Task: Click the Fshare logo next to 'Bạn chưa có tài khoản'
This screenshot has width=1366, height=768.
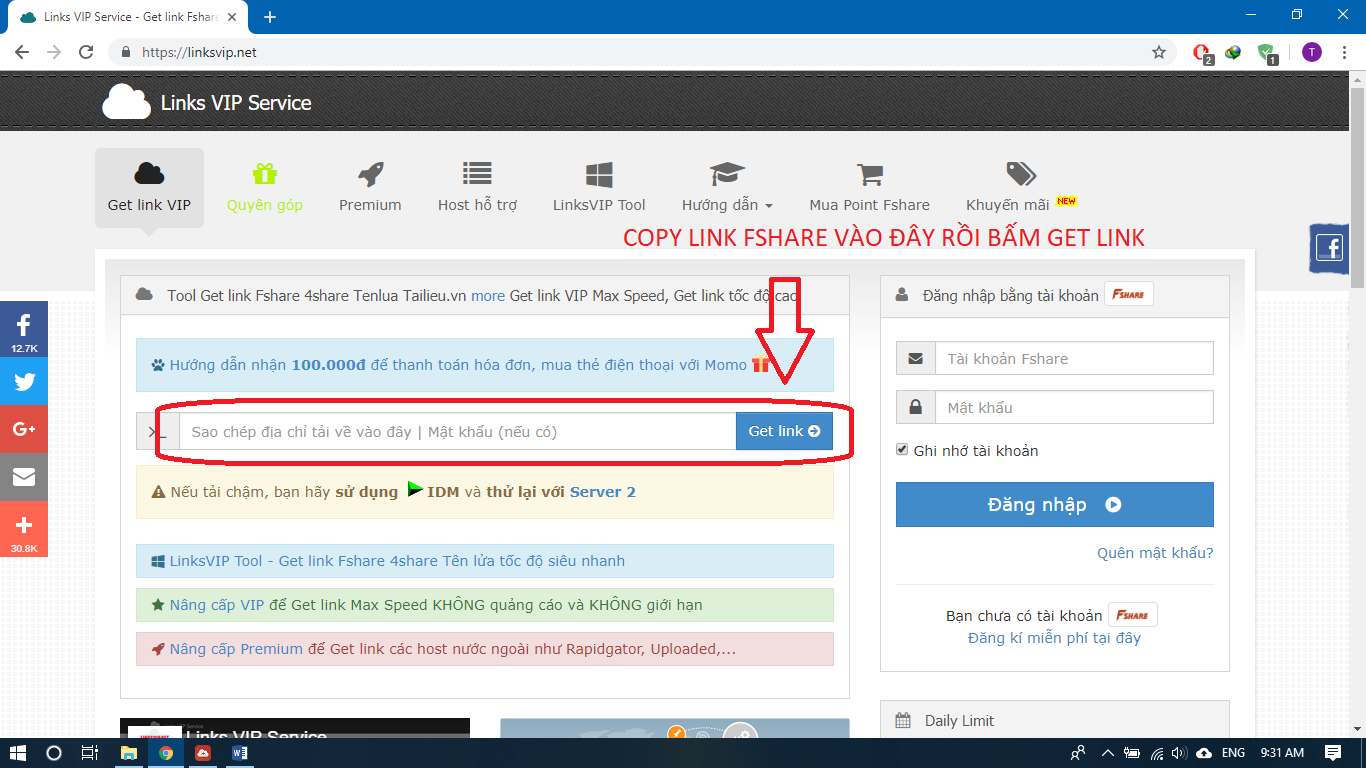Action: (x=1133, y=615)
